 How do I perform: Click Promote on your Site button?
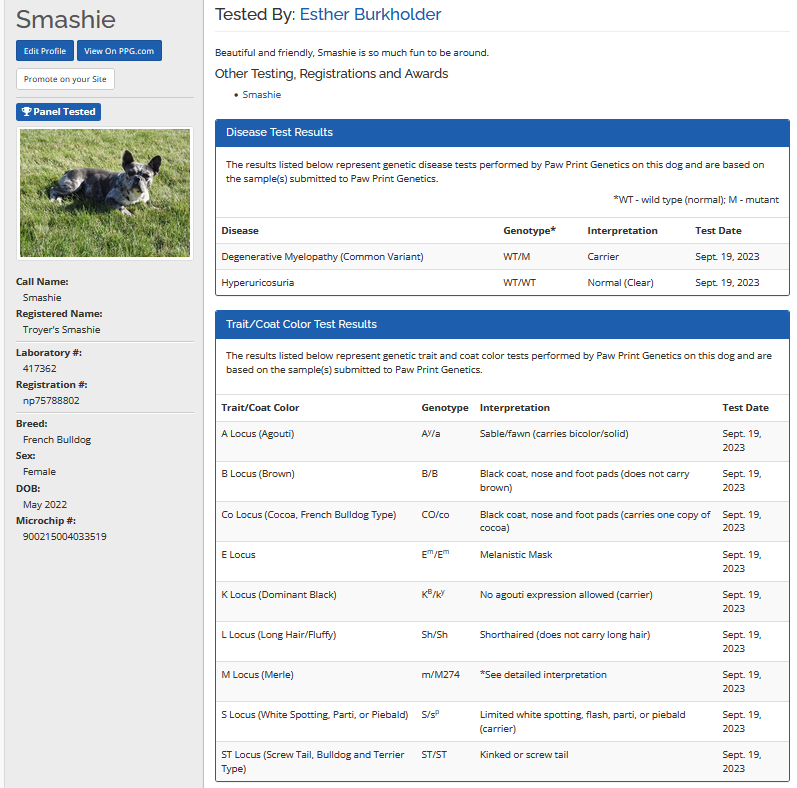pyautogui.click(x=66, y=79)
